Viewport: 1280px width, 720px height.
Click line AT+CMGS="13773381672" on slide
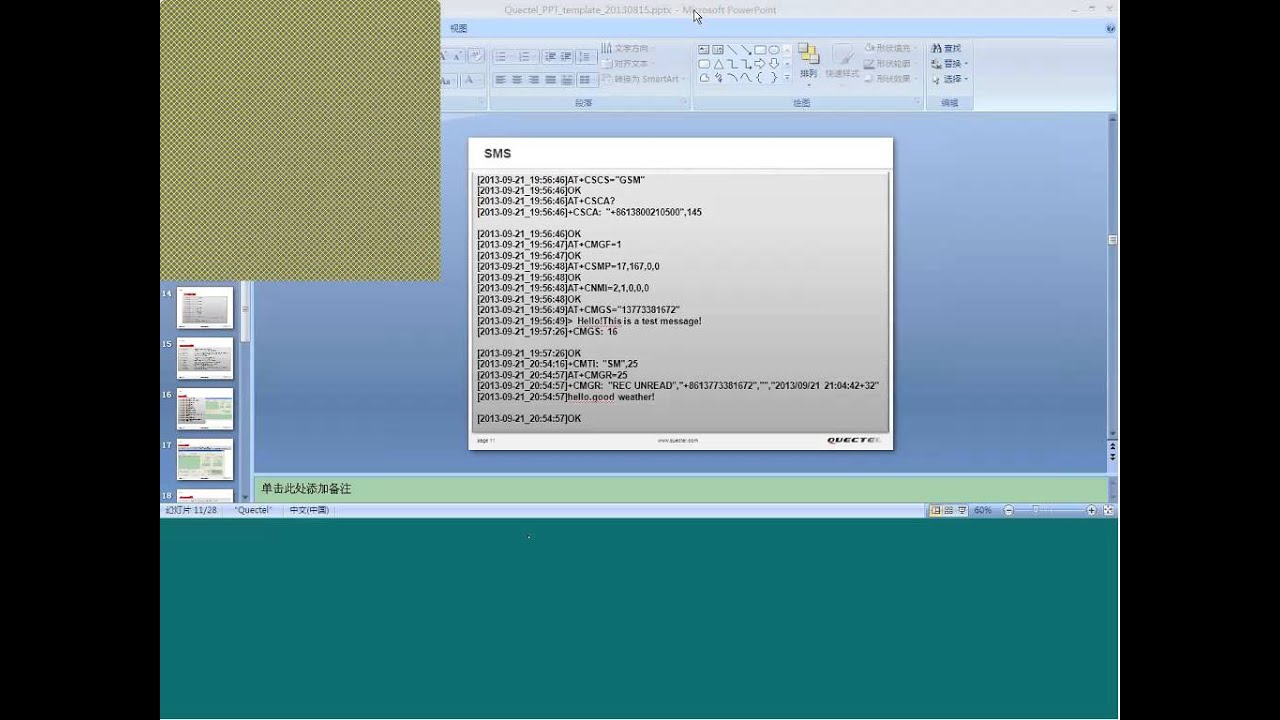(579, 310)
